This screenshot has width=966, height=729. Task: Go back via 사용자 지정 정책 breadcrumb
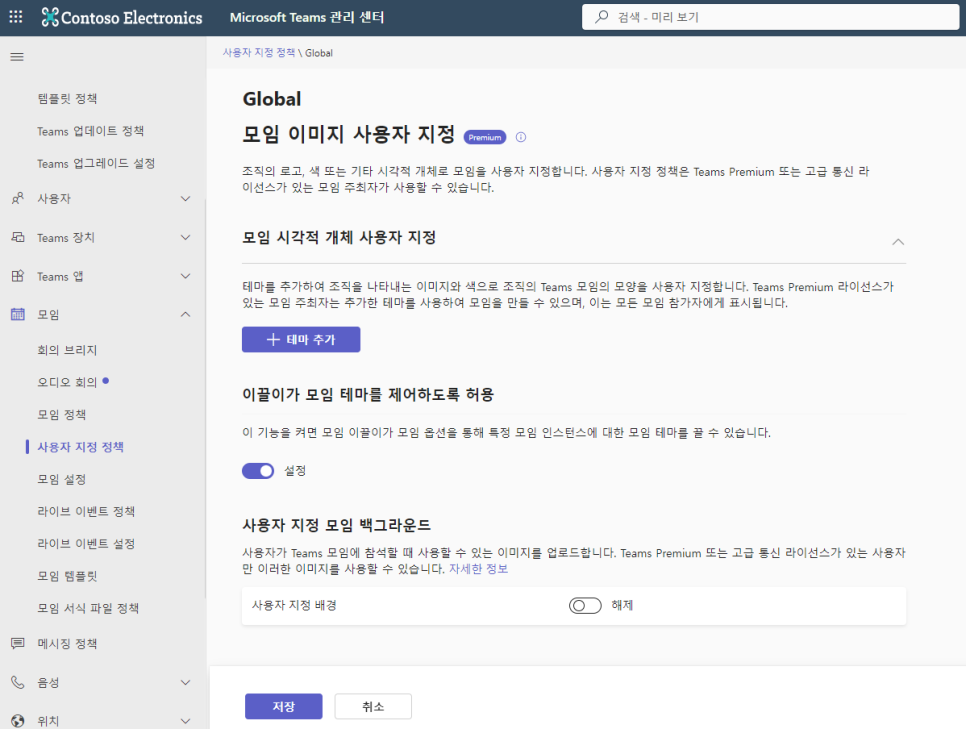(x=259, y=53)
